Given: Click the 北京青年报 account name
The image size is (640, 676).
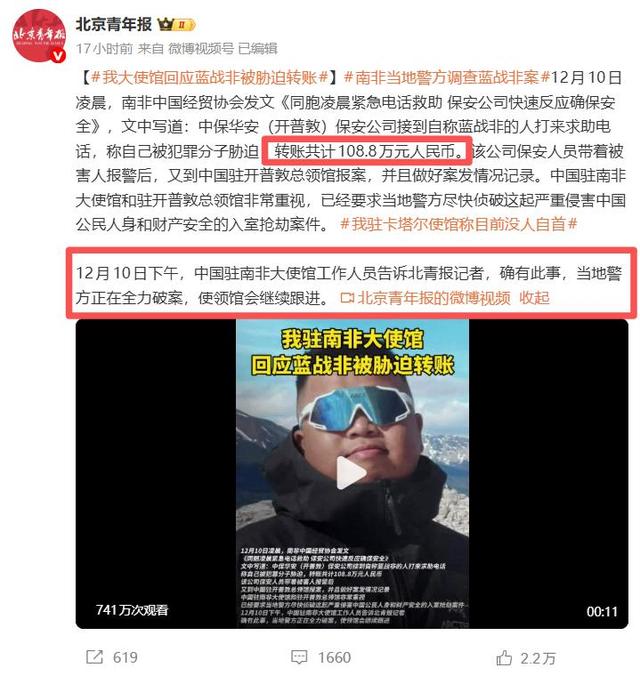Looking at the screenshot, I should pyautogui.click(x=114, y=25).
